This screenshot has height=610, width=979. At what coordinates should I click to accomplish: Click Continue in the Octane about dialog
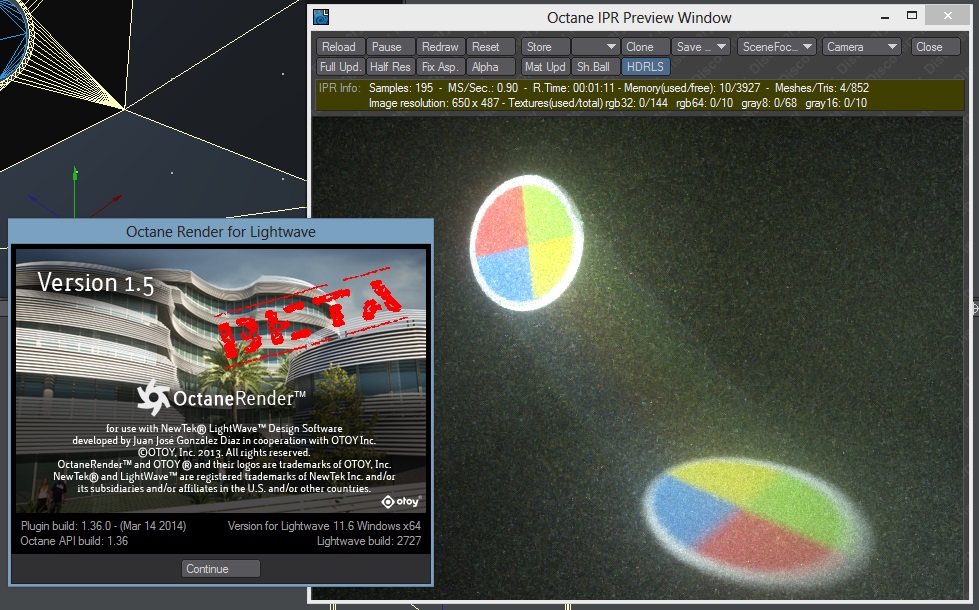[x=220, y=569]
